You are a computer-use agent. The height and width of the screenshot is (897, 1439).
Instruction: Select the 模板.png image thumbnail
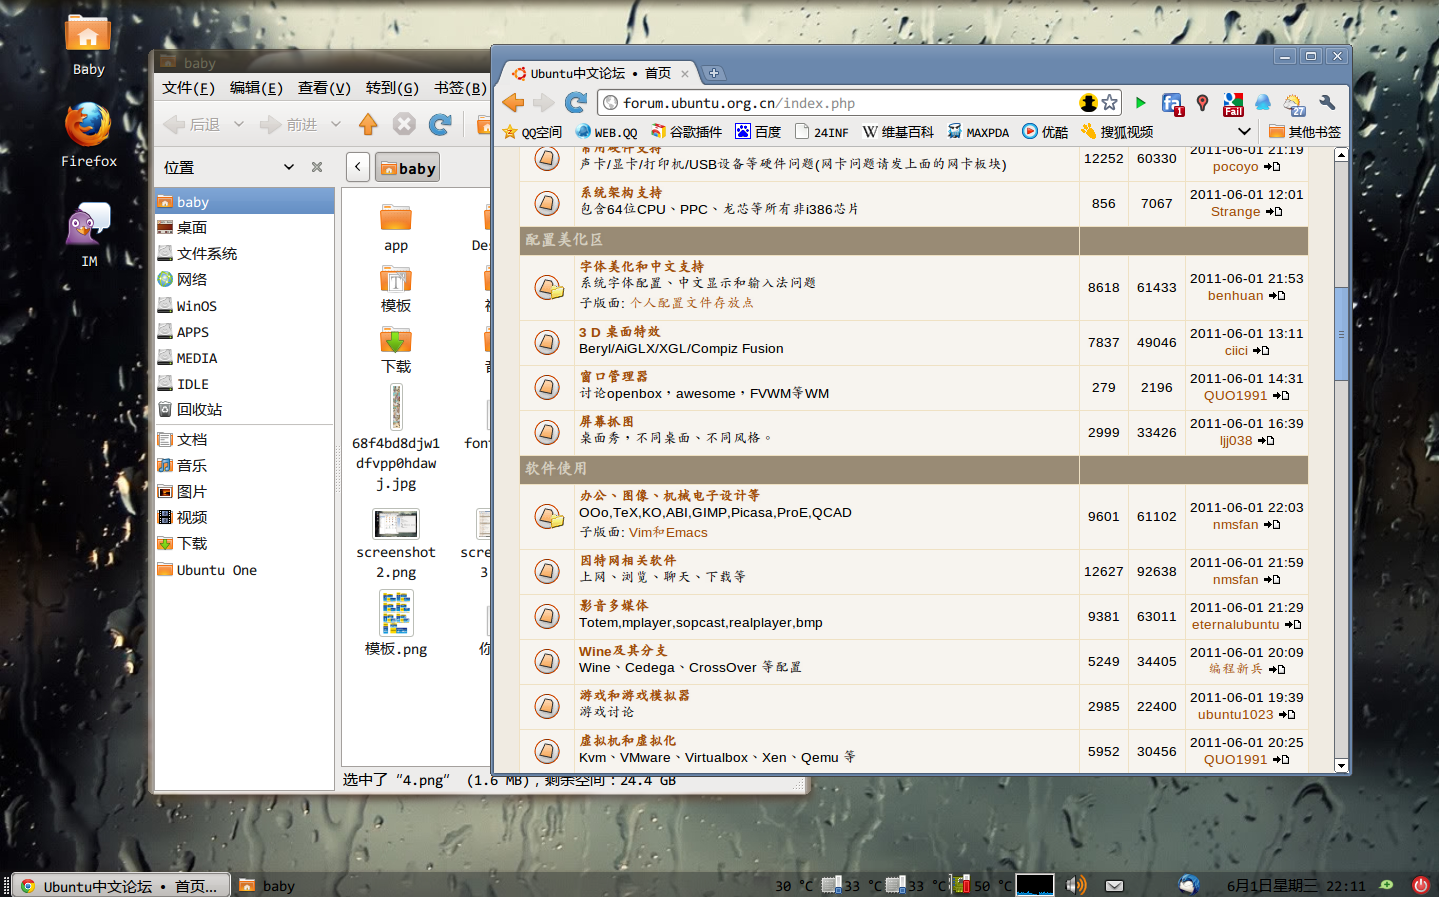396,613
